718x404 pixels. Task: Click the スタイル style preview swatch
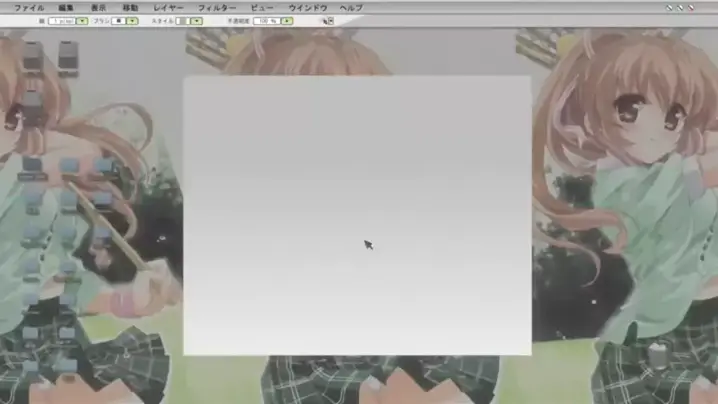tap(183, 20)
